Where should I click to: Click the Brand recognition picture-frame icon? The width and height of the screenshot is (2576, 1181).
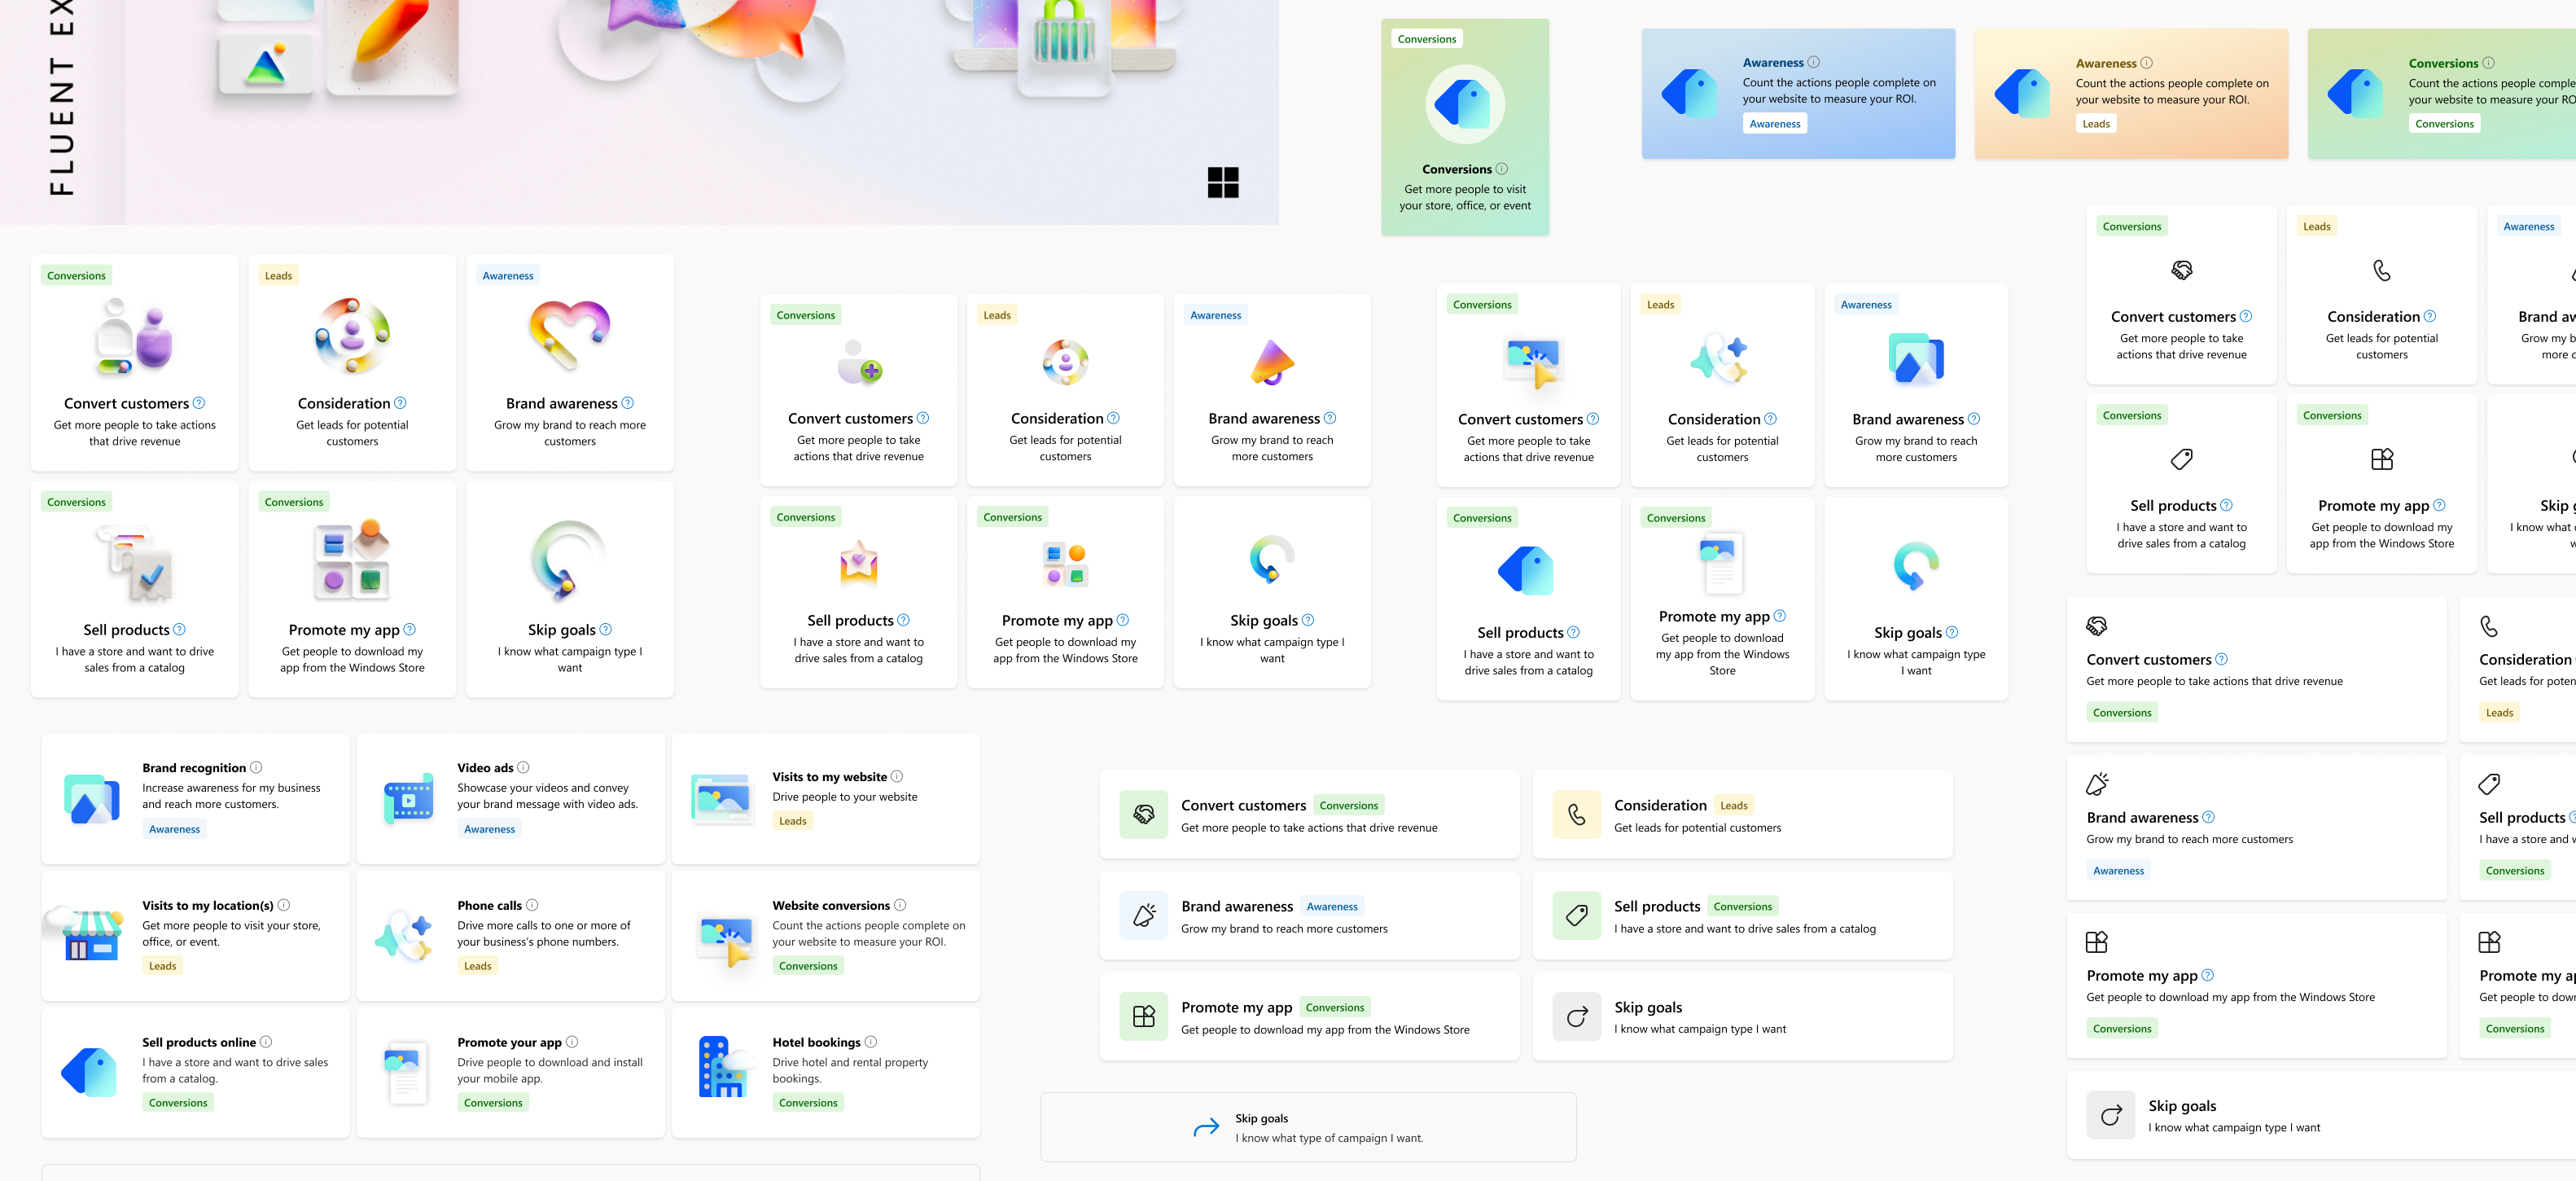(x=92, y=798)
